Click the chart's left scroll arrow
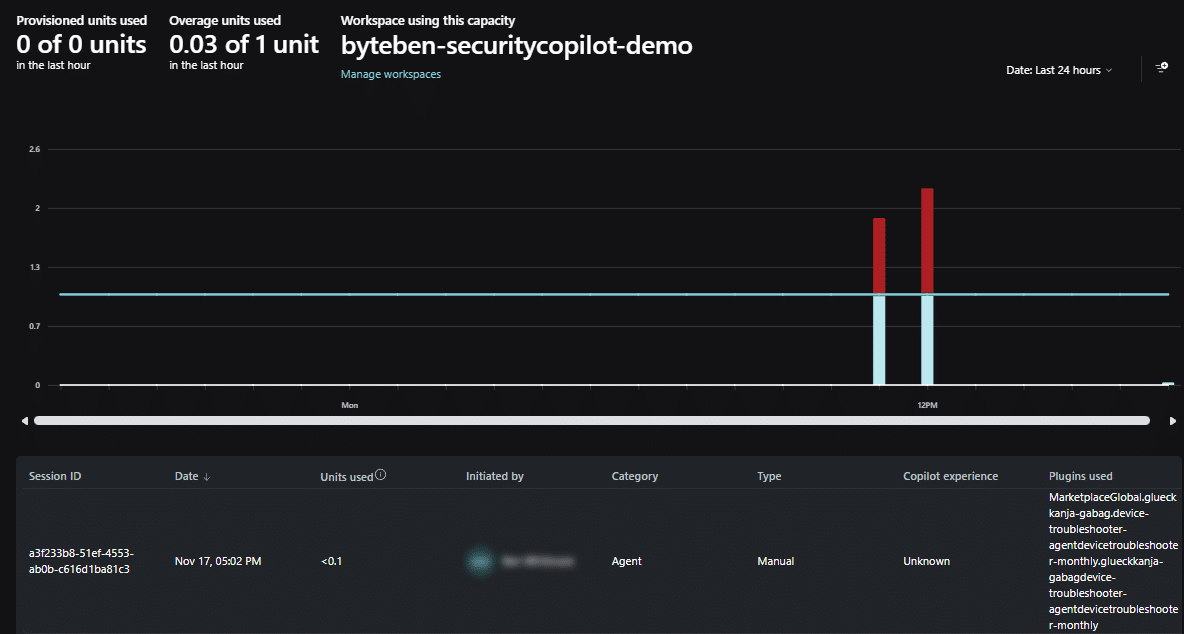The height and width of the screenshot is (634, 1184). pos(25,421)
